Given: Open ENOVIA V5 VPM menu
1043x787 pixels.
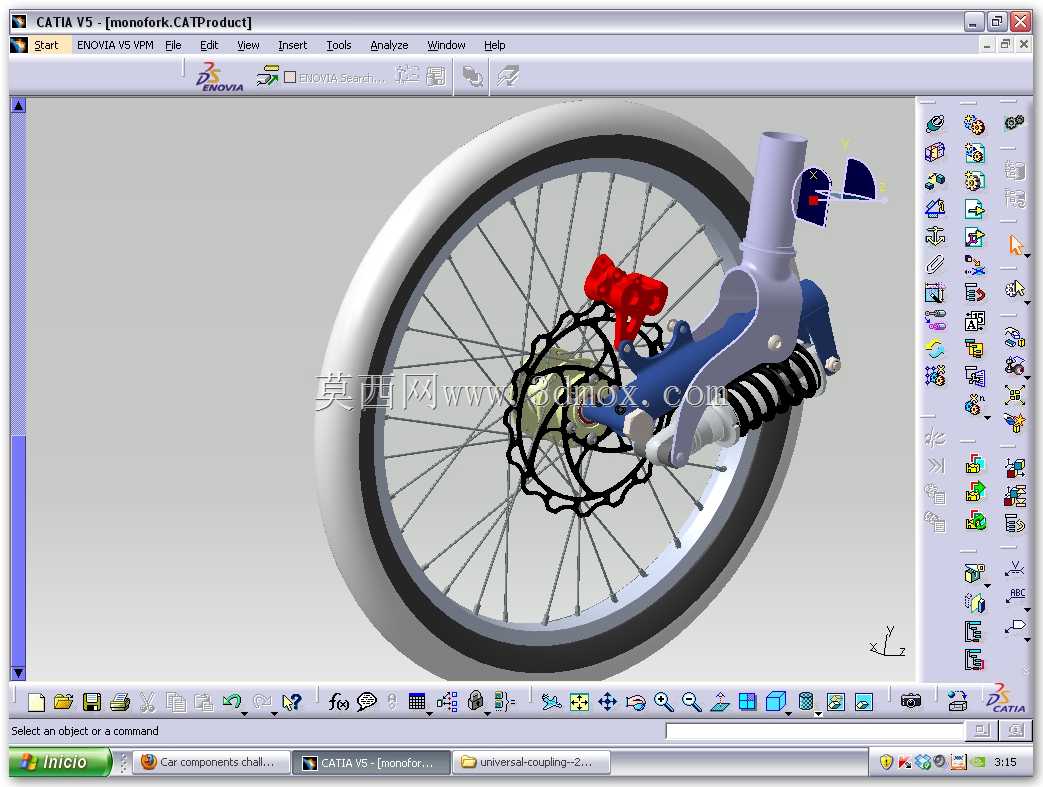Looking at the screenshot, I should point(115,45).
